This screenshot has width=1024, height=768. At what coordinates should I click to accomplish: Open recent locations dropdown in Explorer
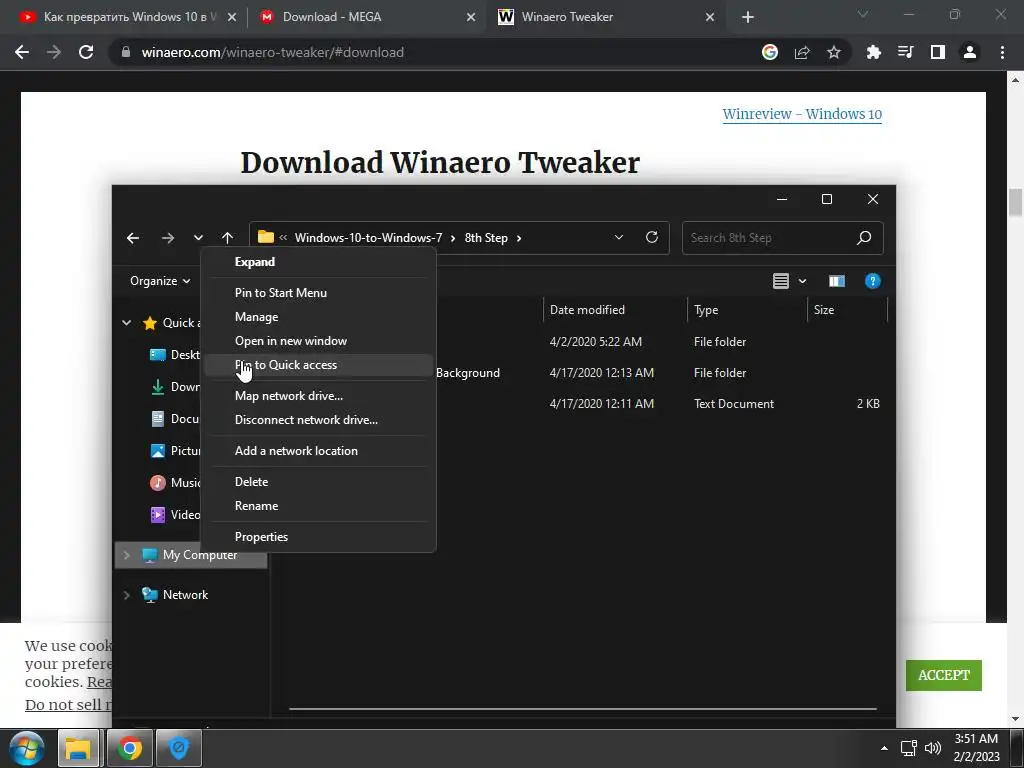coord(198,238)
